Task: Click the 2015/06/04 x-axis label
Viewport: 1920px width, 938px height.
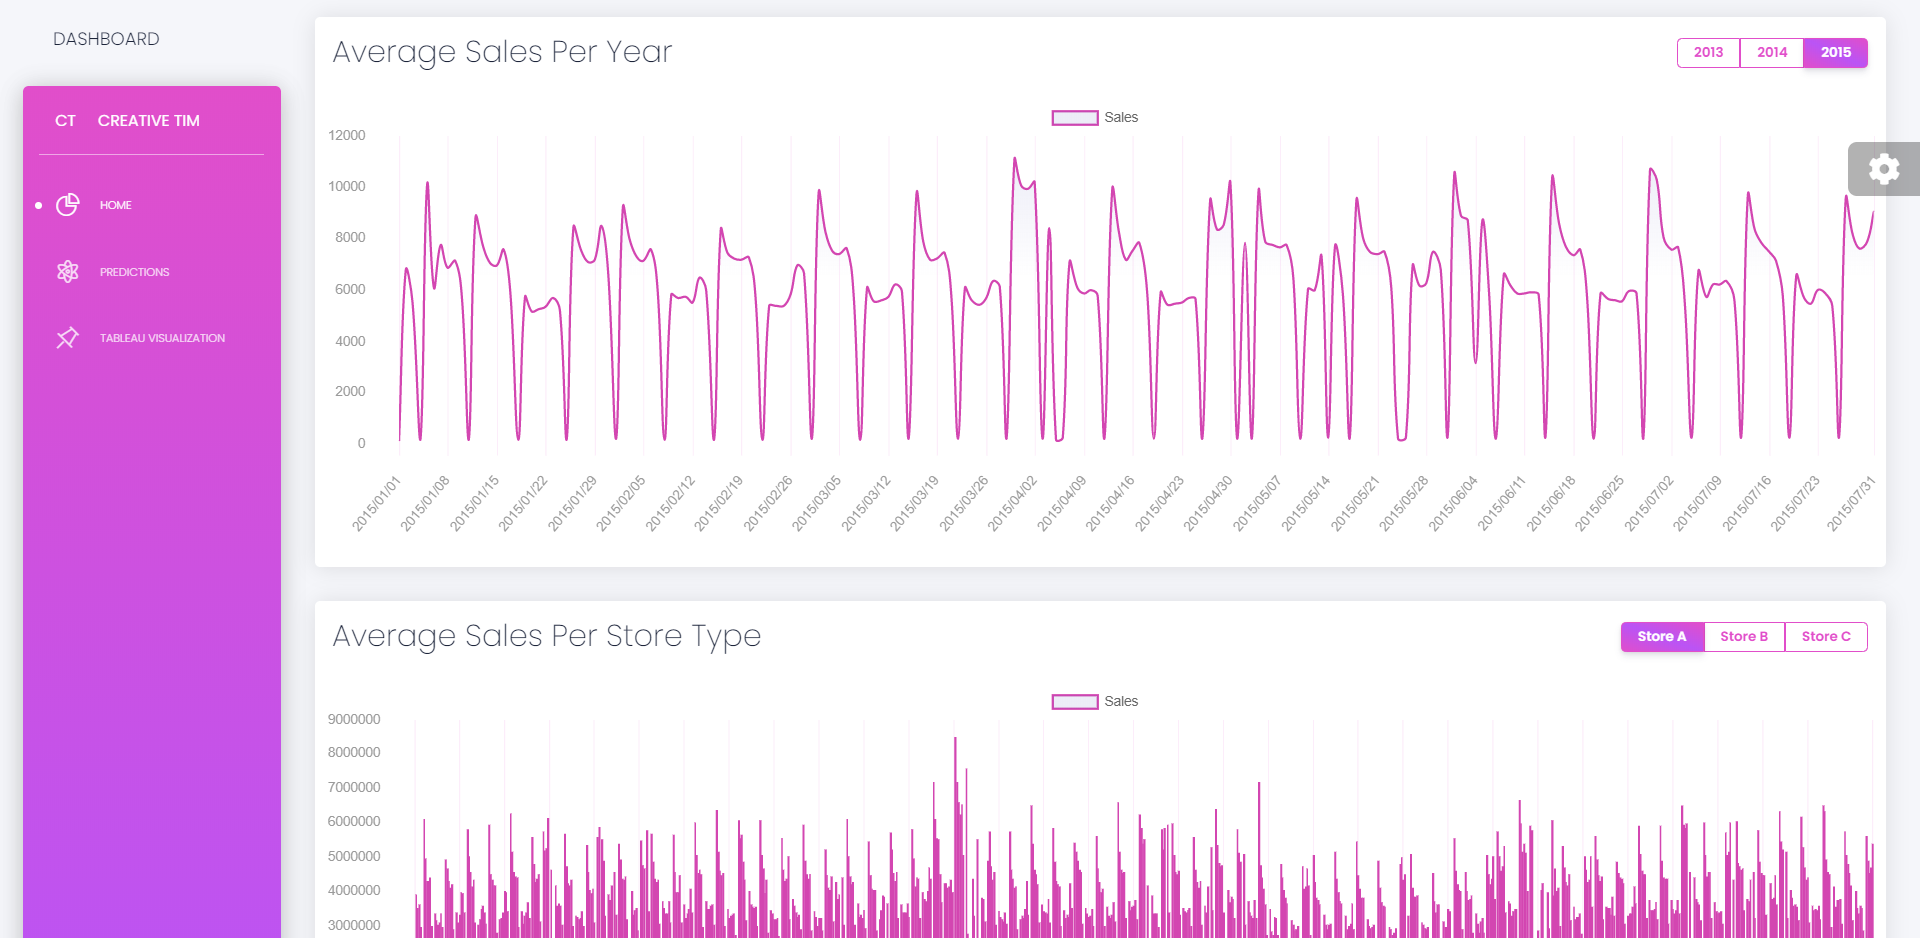Action: (x=1452, y=504)
